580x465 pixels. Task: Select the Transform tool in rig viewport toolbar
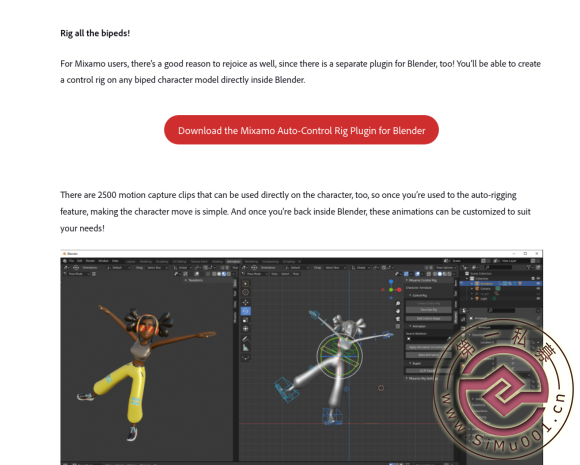tap(245, 328)
